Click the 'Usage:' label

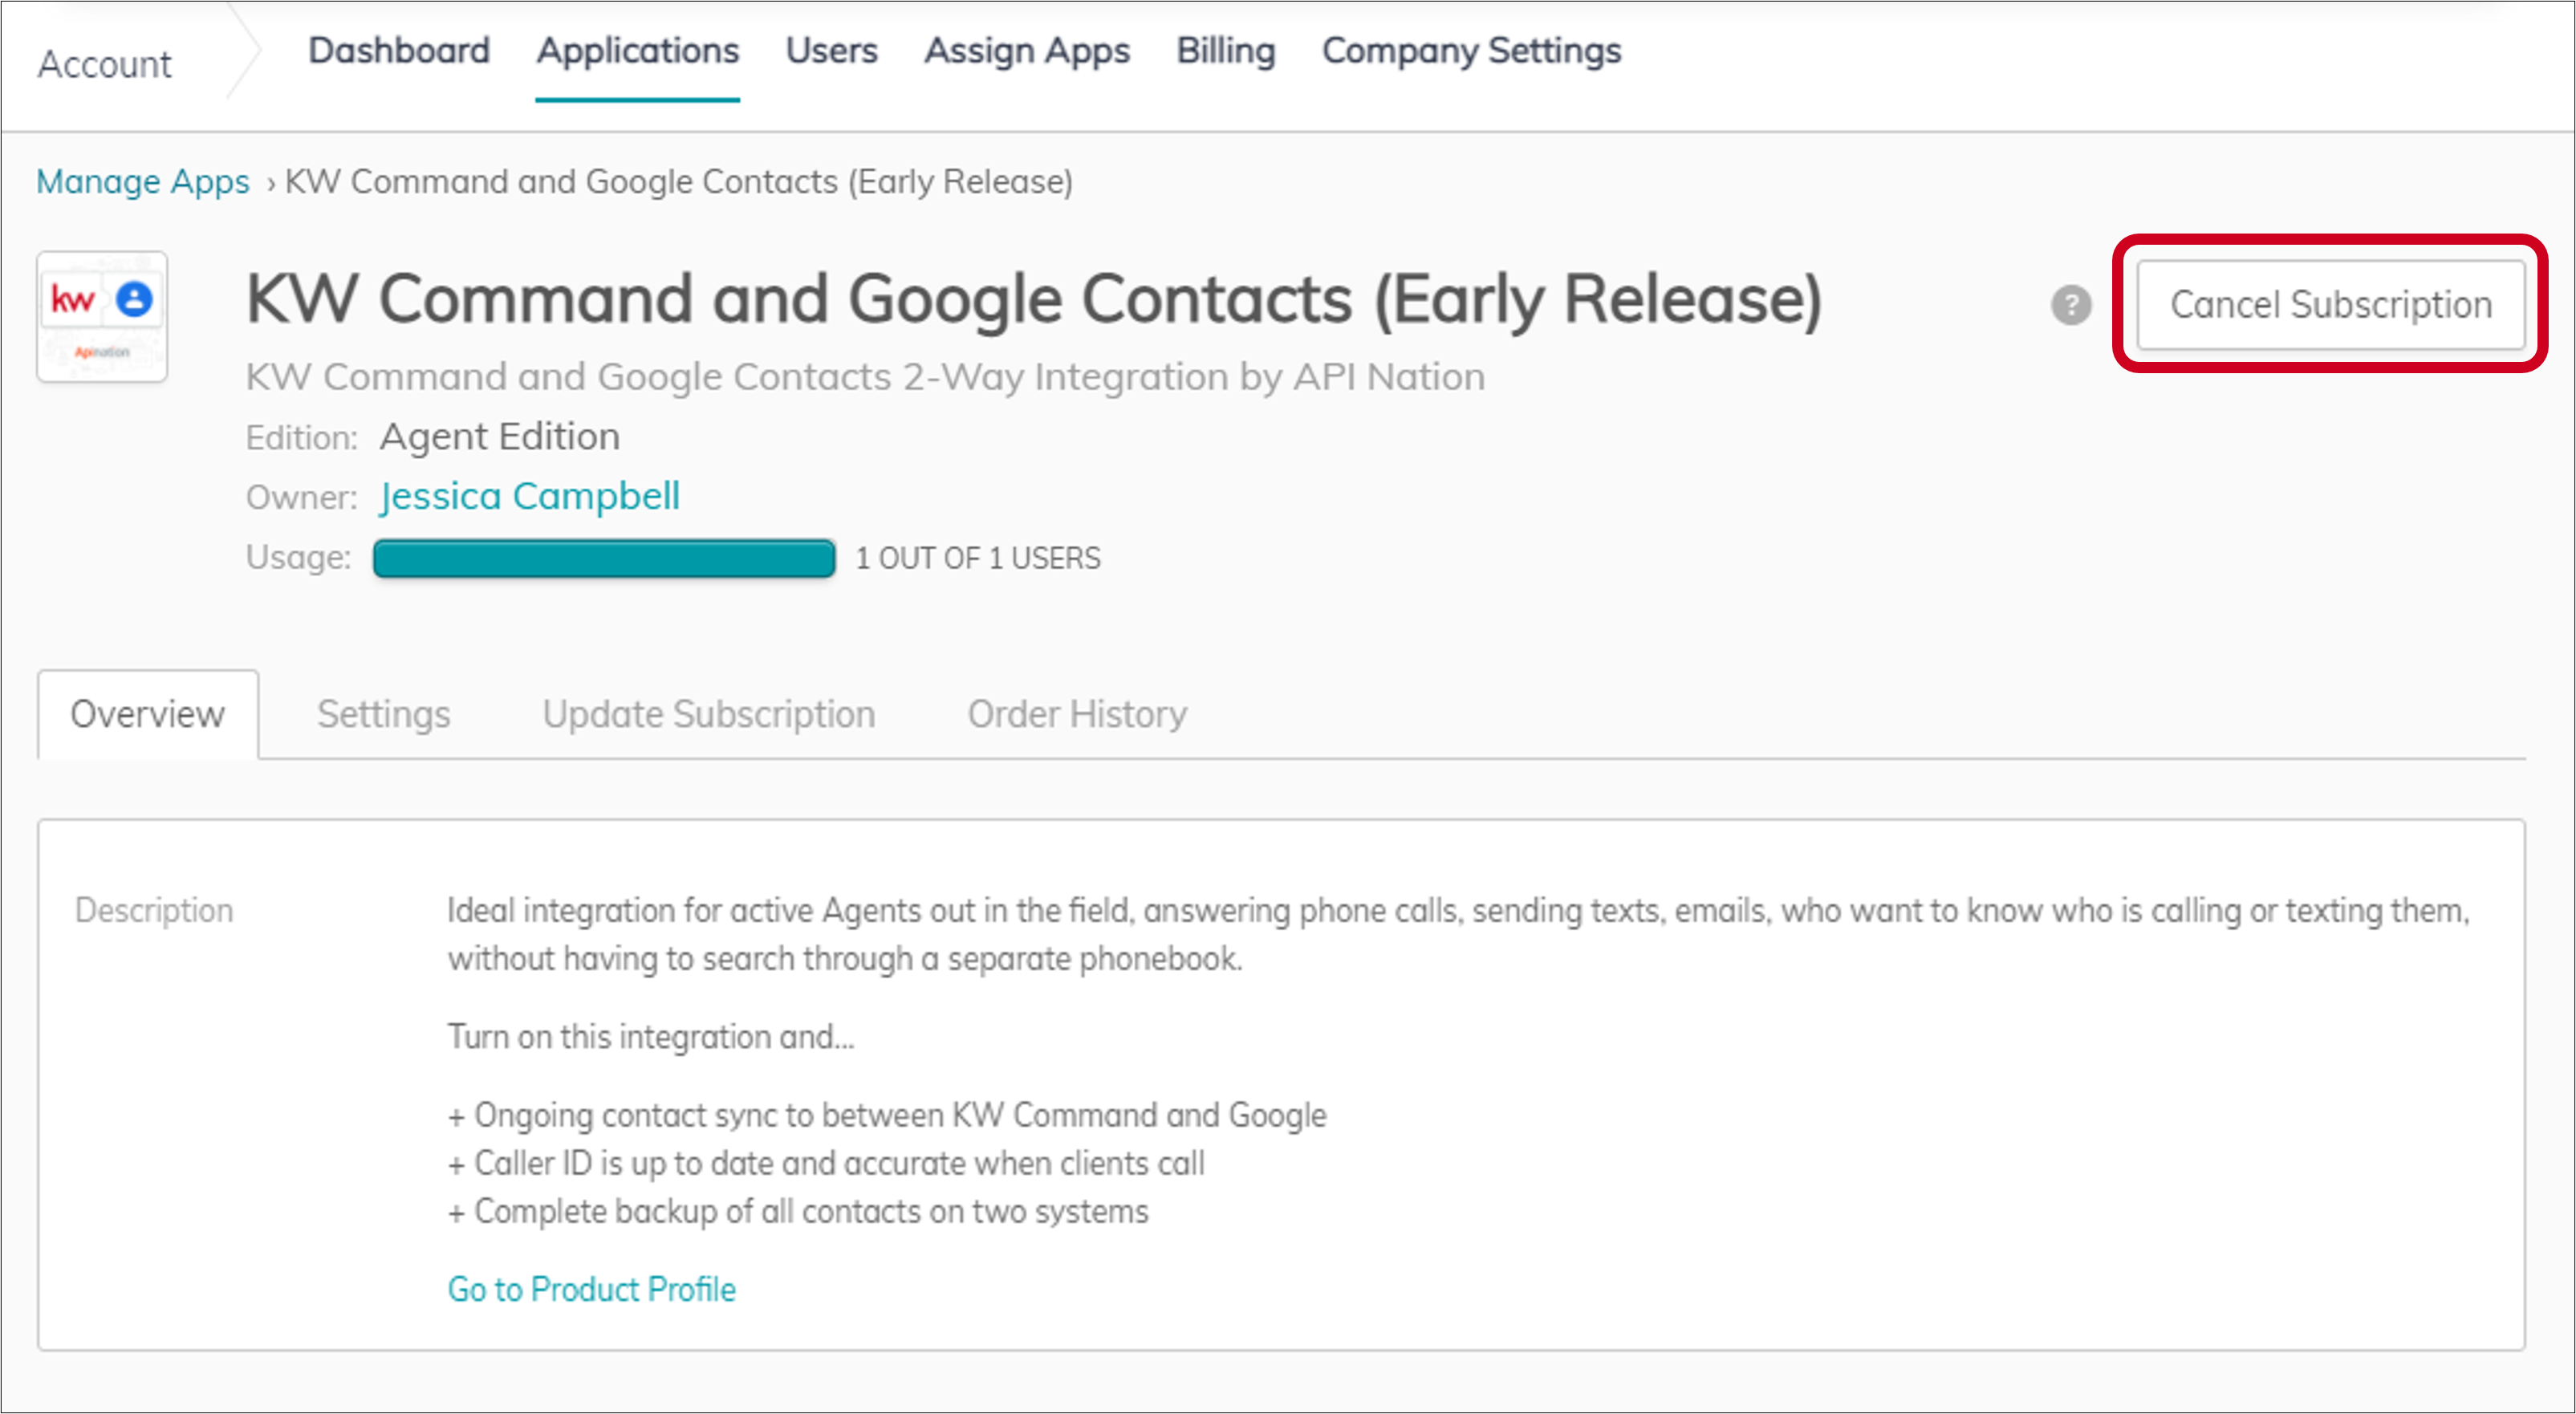[299, 557]
